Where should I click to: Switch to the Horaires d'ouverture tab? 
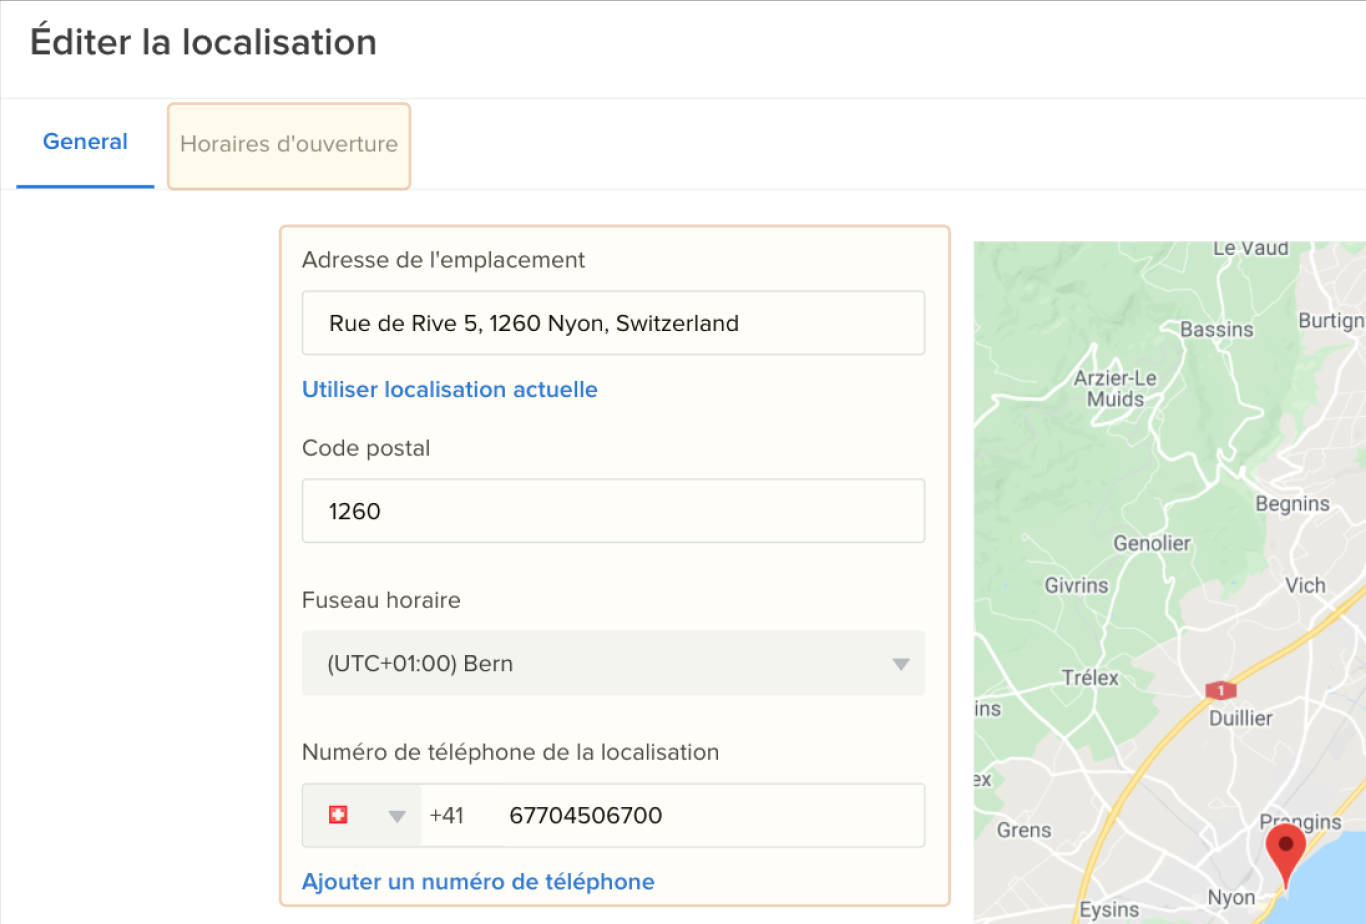coord(289,145)
